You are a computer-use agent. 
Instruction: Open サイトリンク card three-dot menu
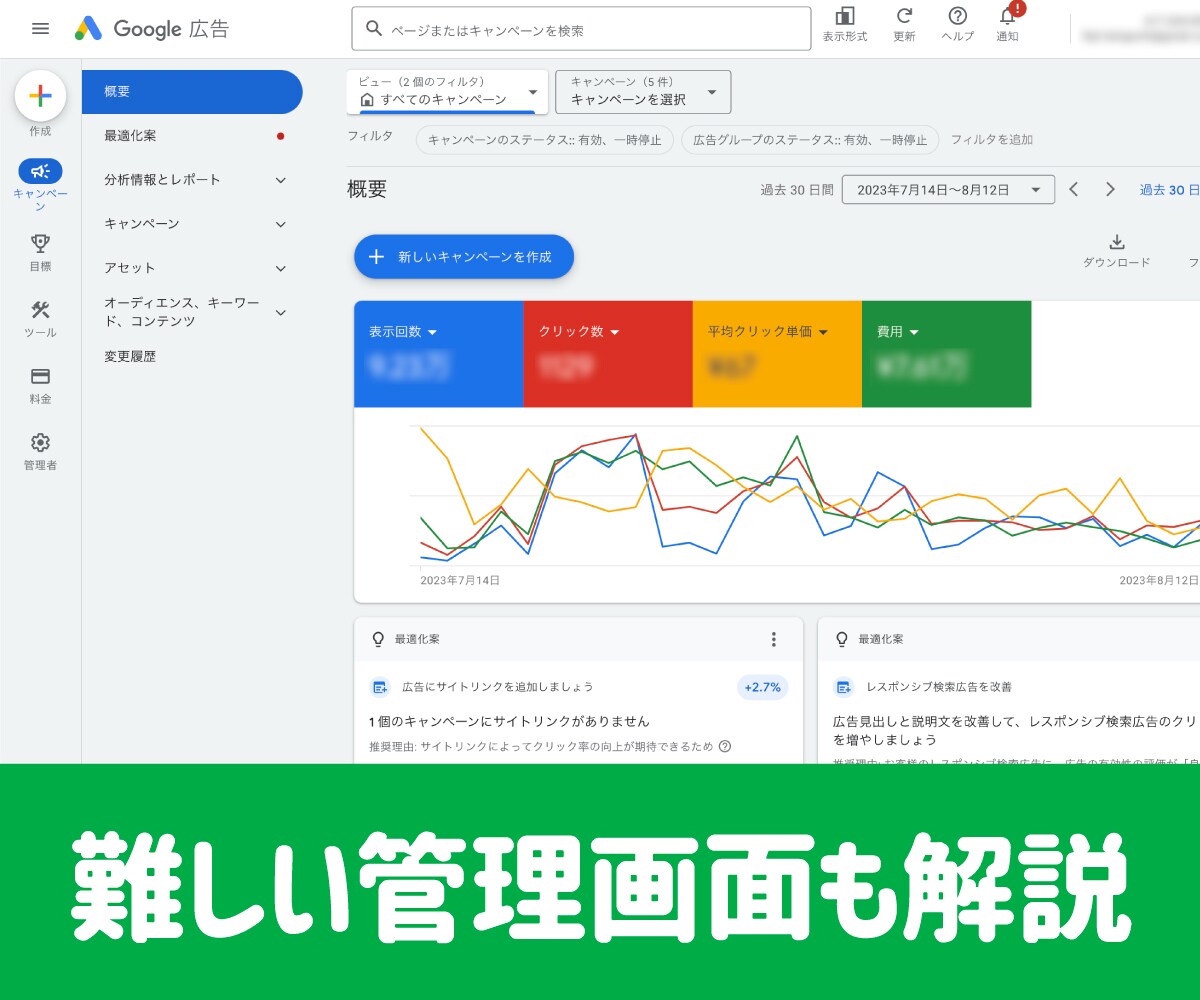(773, 639)
